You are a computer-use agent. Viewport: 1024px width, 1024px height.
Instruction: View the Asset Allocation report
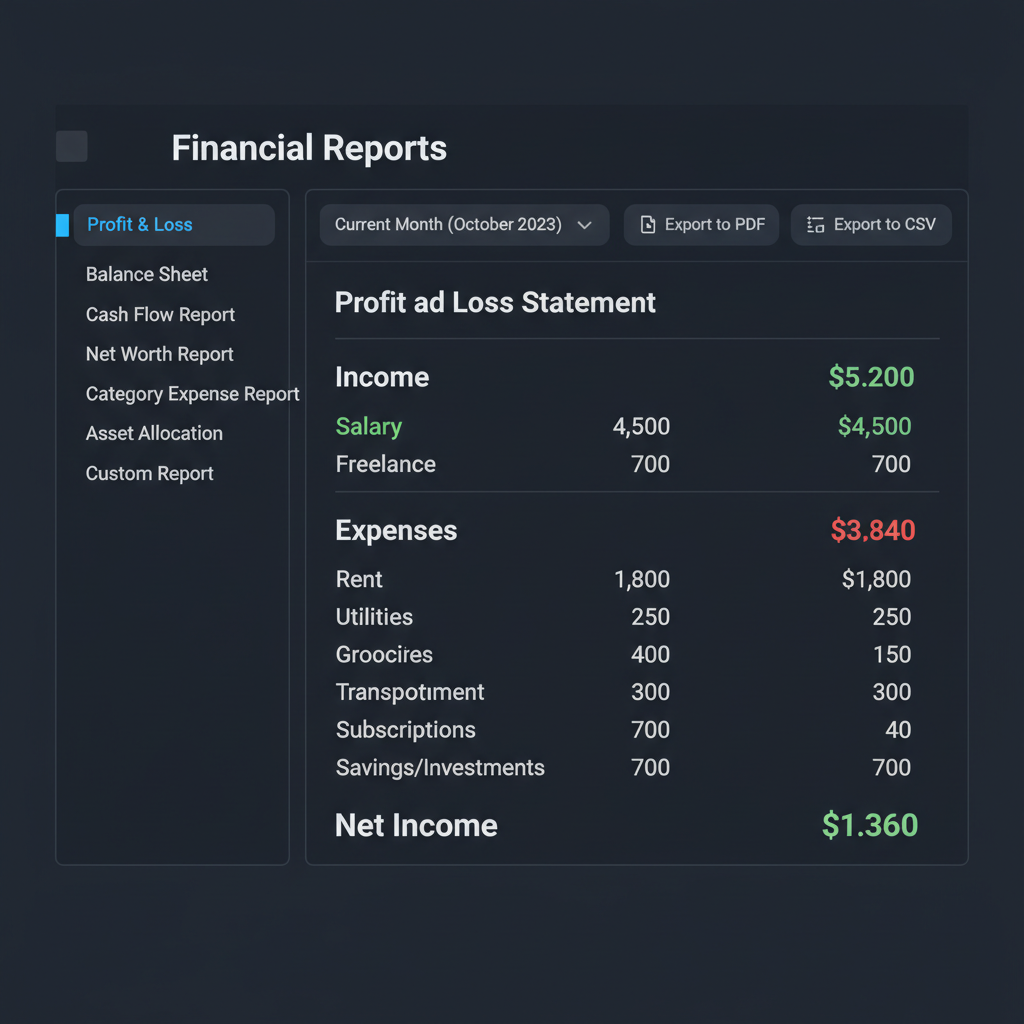point(154,433)
